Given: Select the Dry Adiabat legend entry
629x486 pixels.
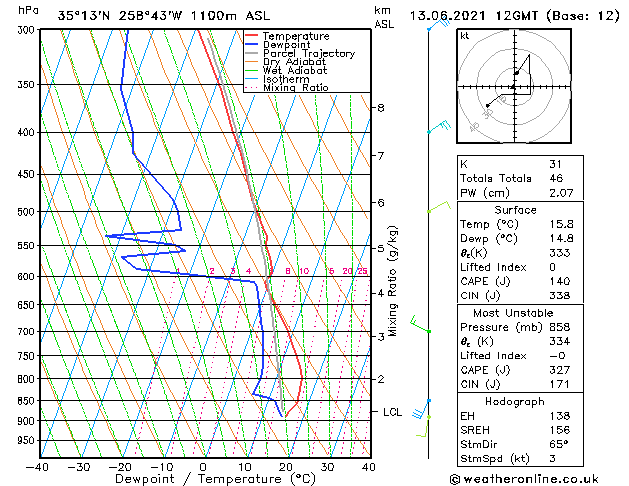Looking at the screenshot, I should [x=286, y=62].
